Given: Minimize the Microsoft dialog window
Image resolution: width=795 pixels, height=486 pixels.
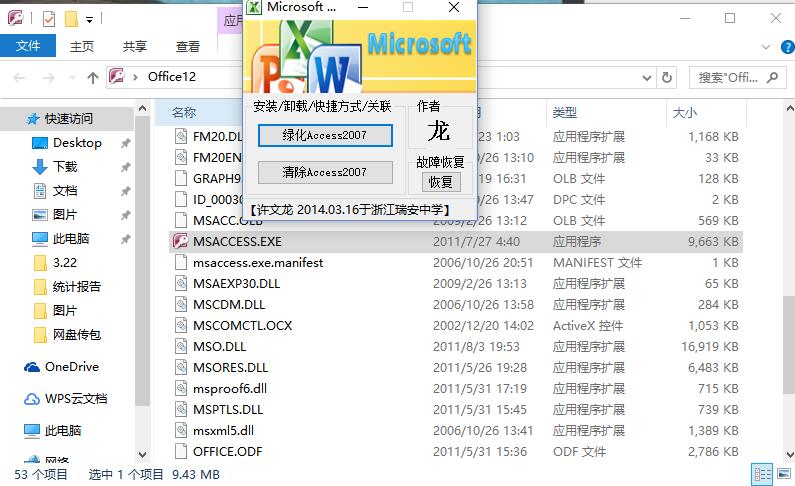Looking at the screenshot, I should click(x=363, y=7).
